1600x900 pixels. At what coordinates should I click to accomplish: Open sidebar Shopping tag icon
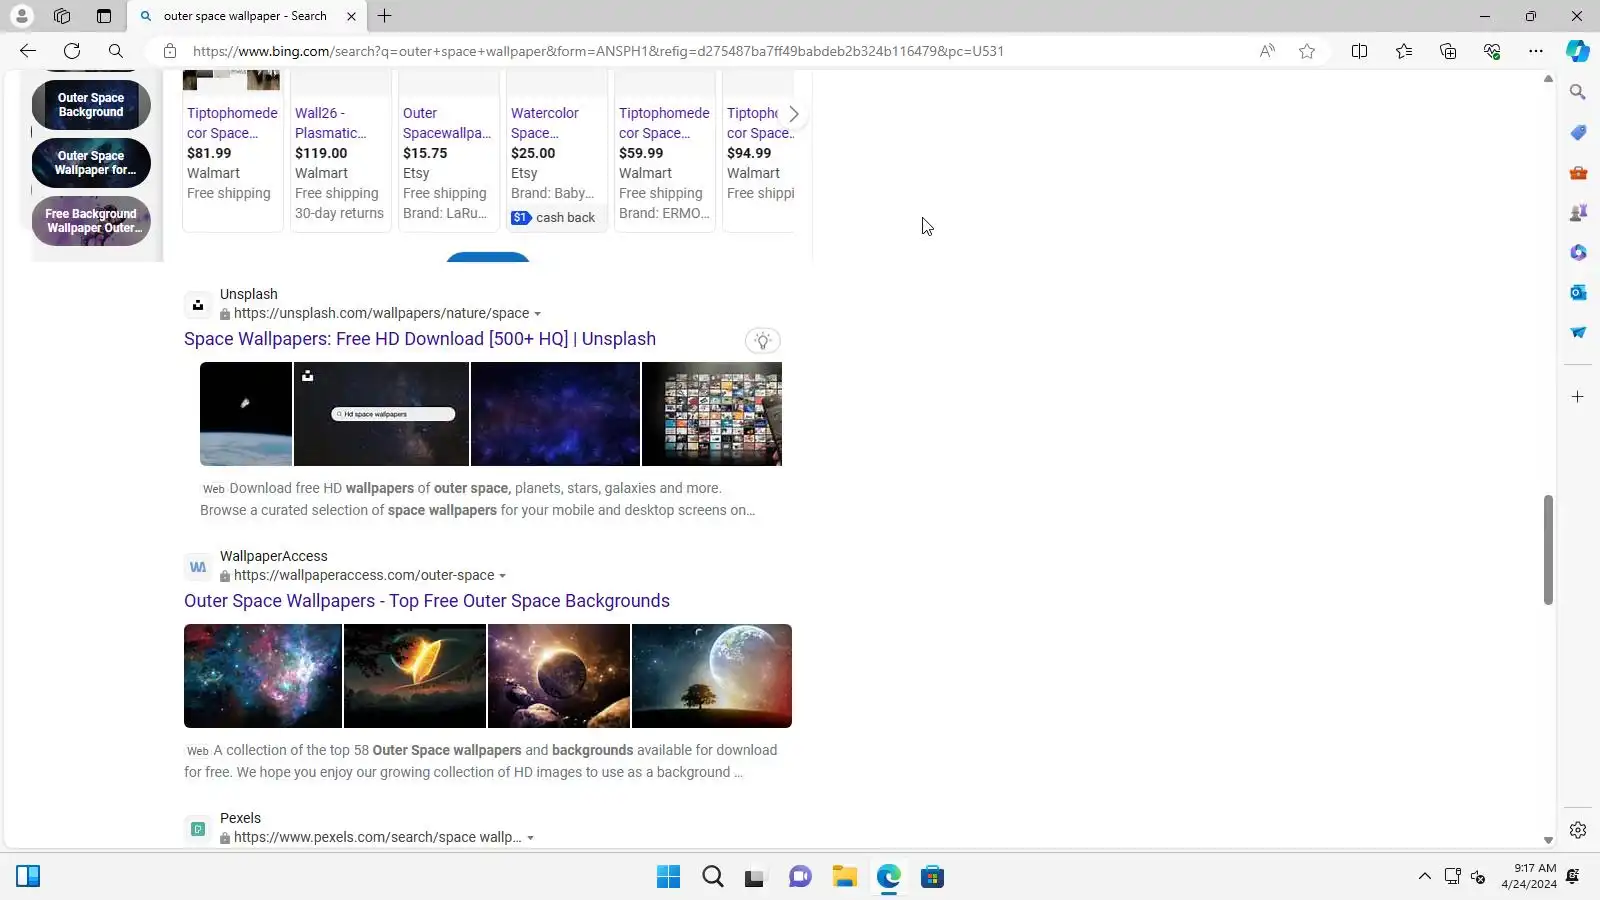(1578, 132)
